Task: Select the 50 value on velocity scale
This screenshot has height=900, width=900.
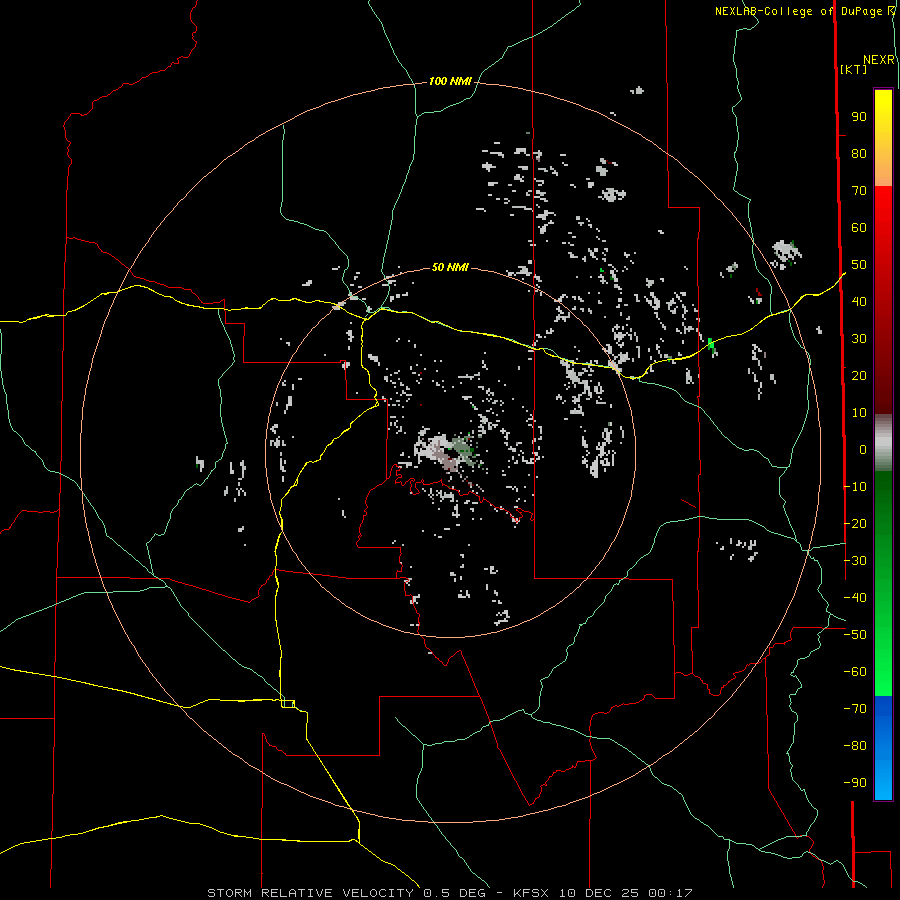Action: (x=859, y=265)
